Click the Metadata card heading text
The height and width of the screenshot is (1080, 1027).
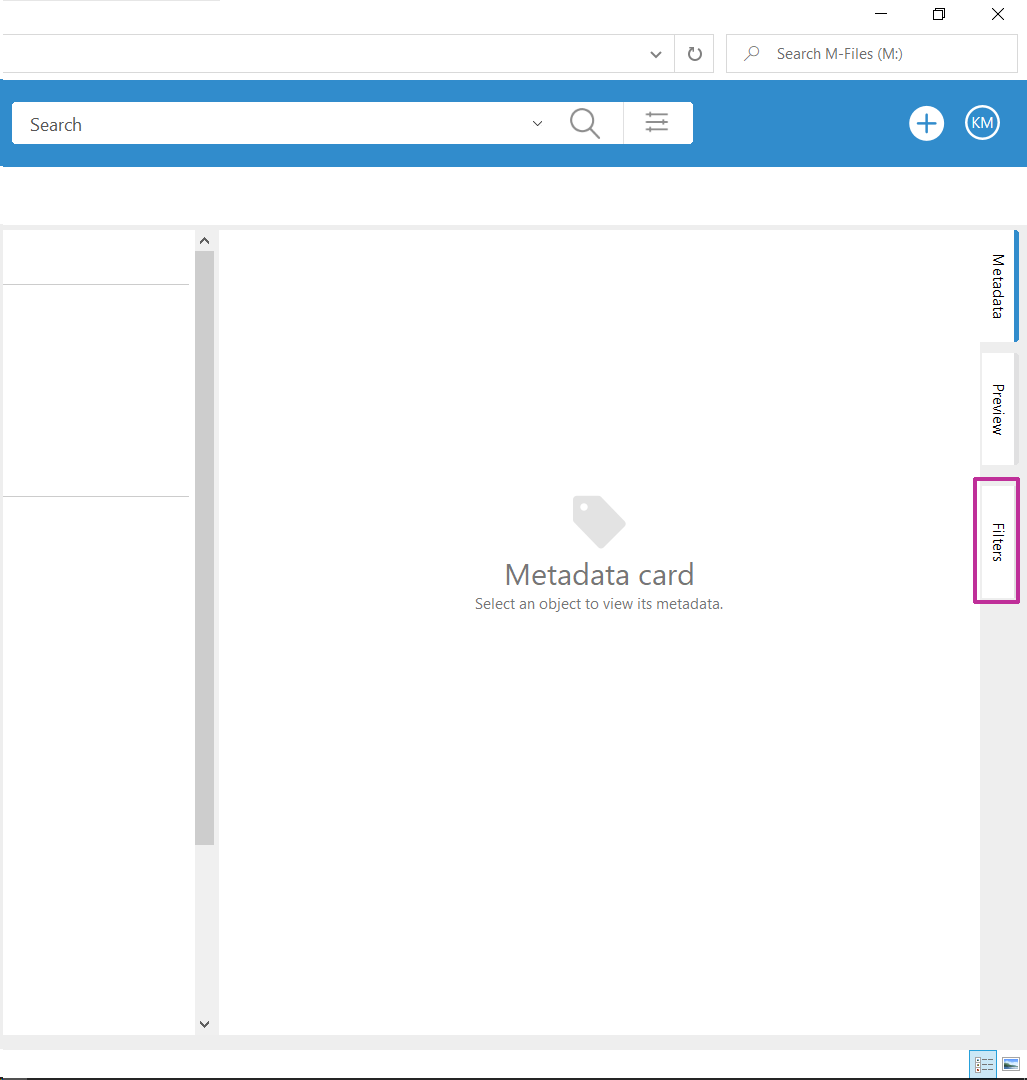599,574
